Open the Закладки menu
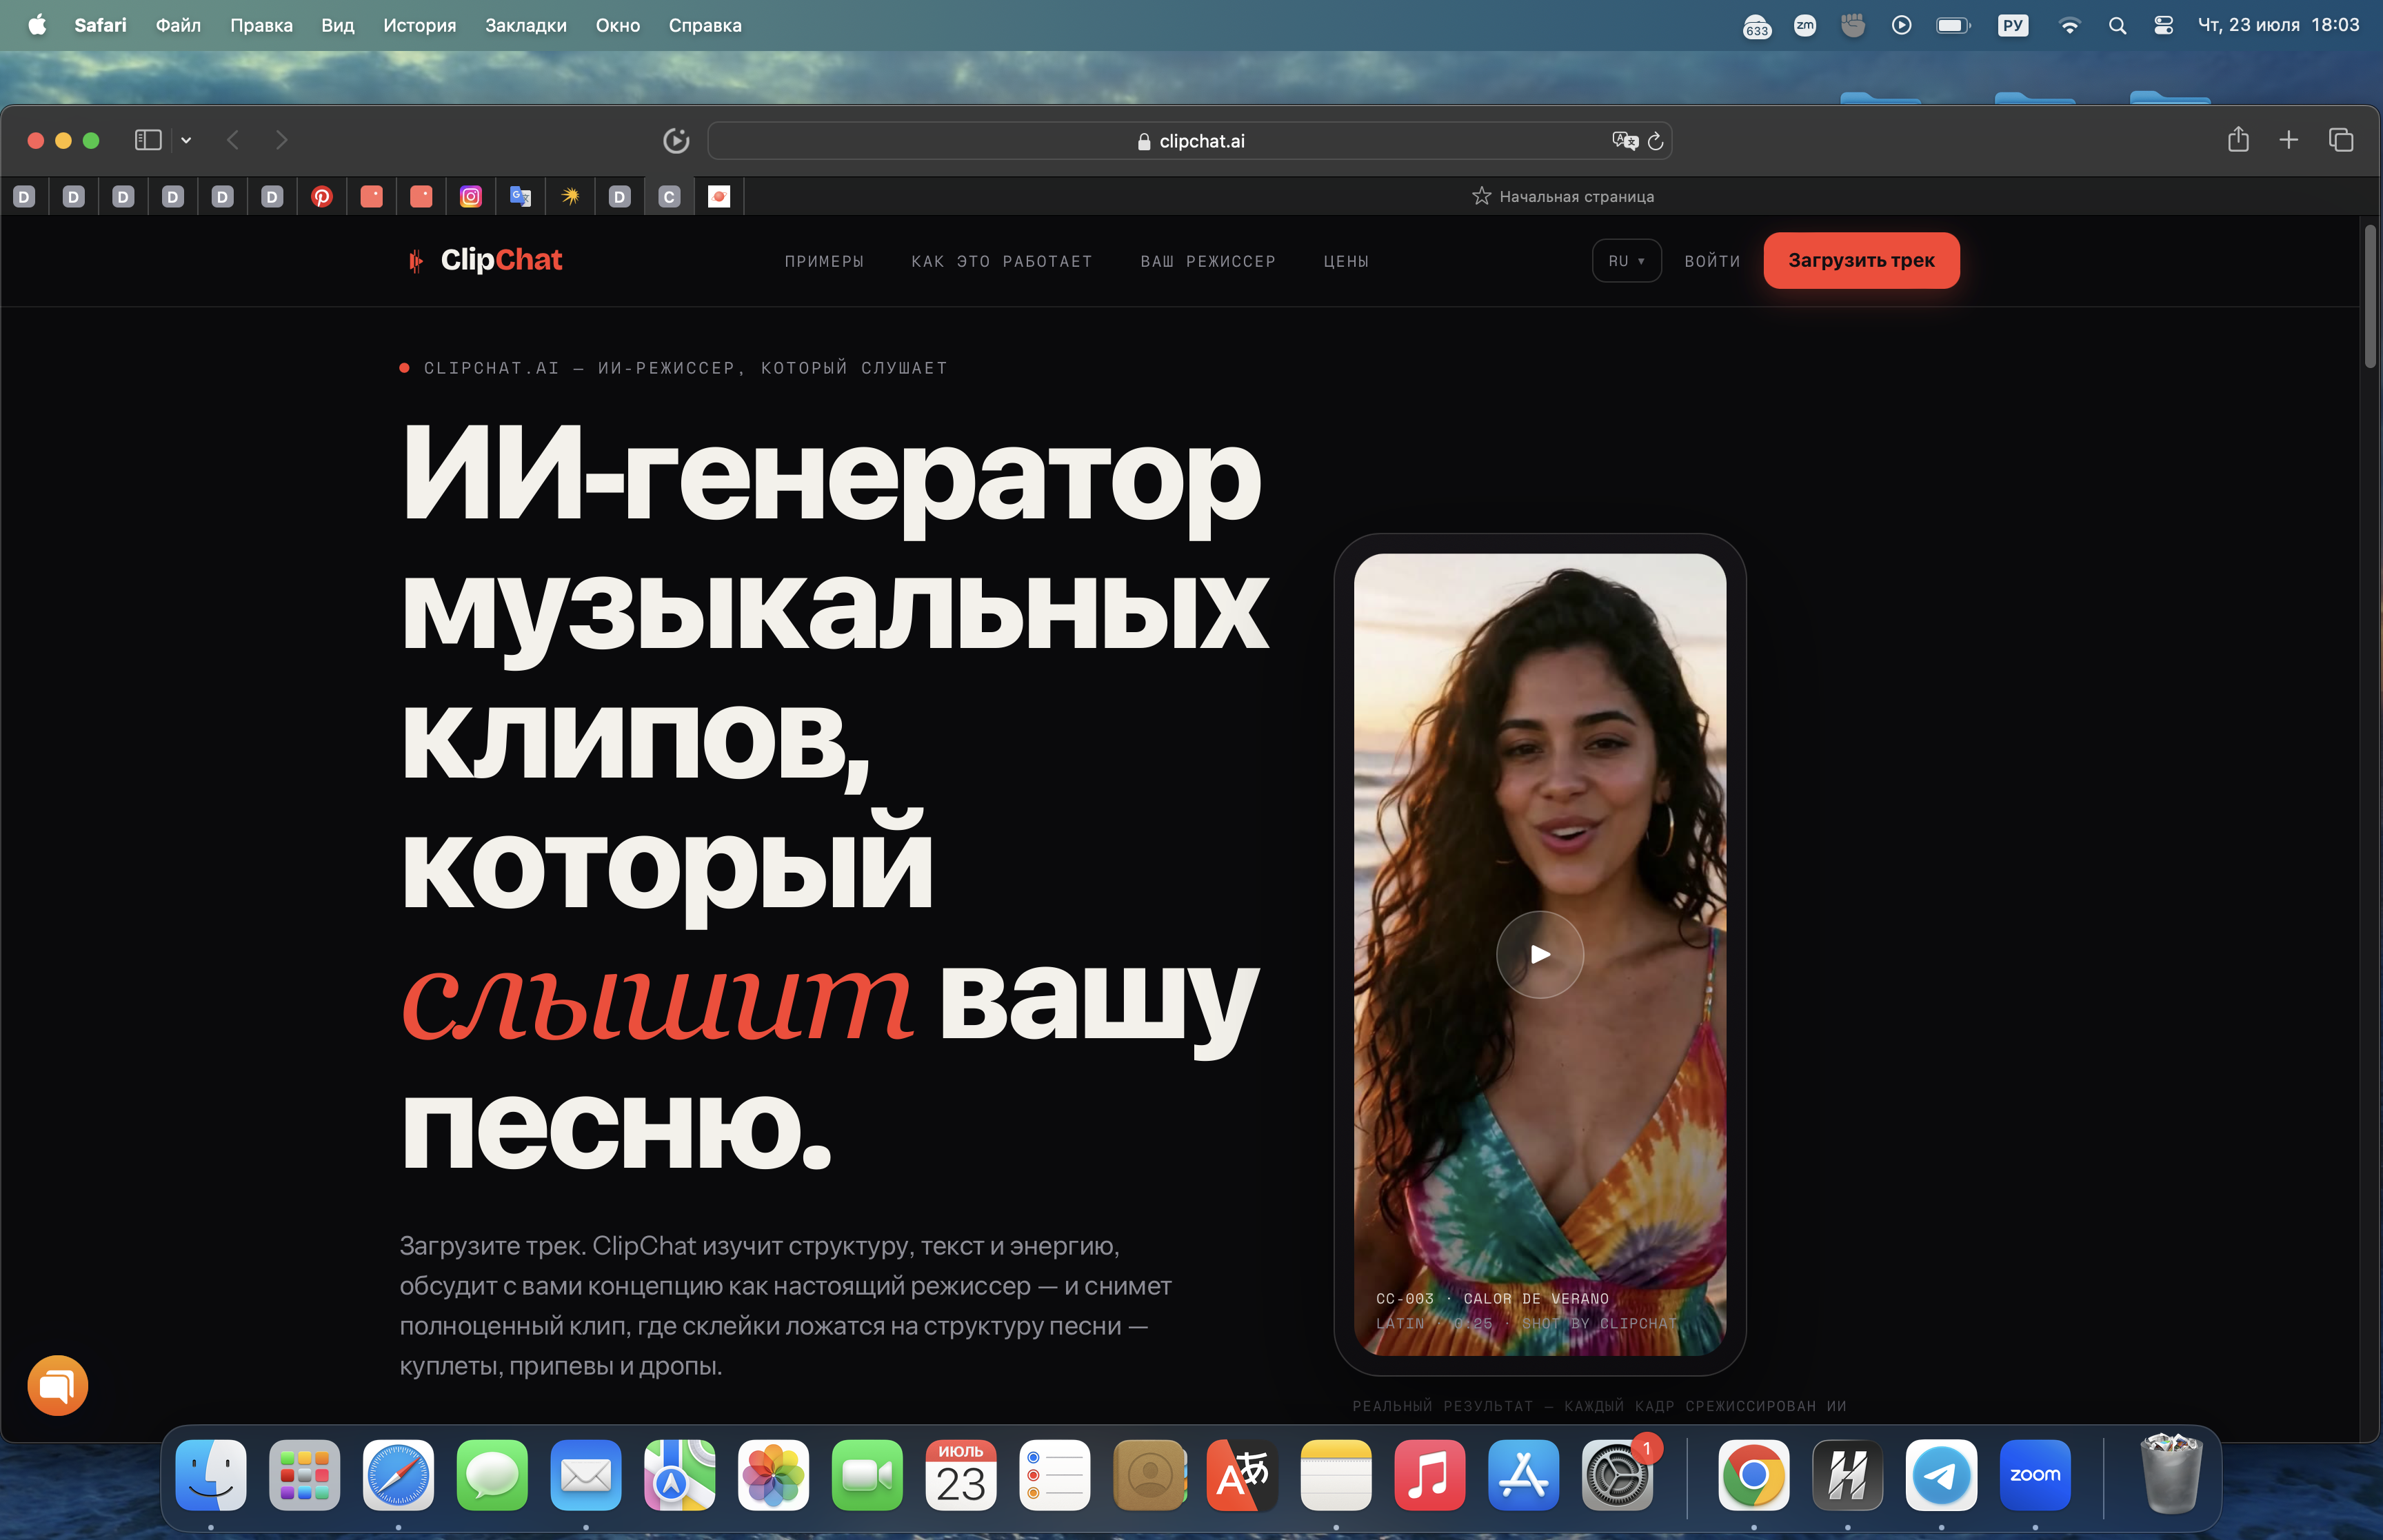The image size is (2383, 1540). (x=526, y=25)
